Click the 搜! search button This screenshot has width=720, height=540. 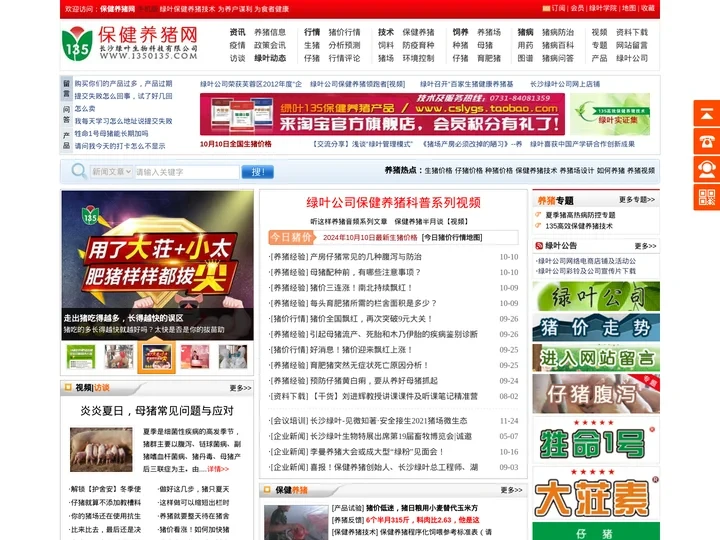(258, 172)
